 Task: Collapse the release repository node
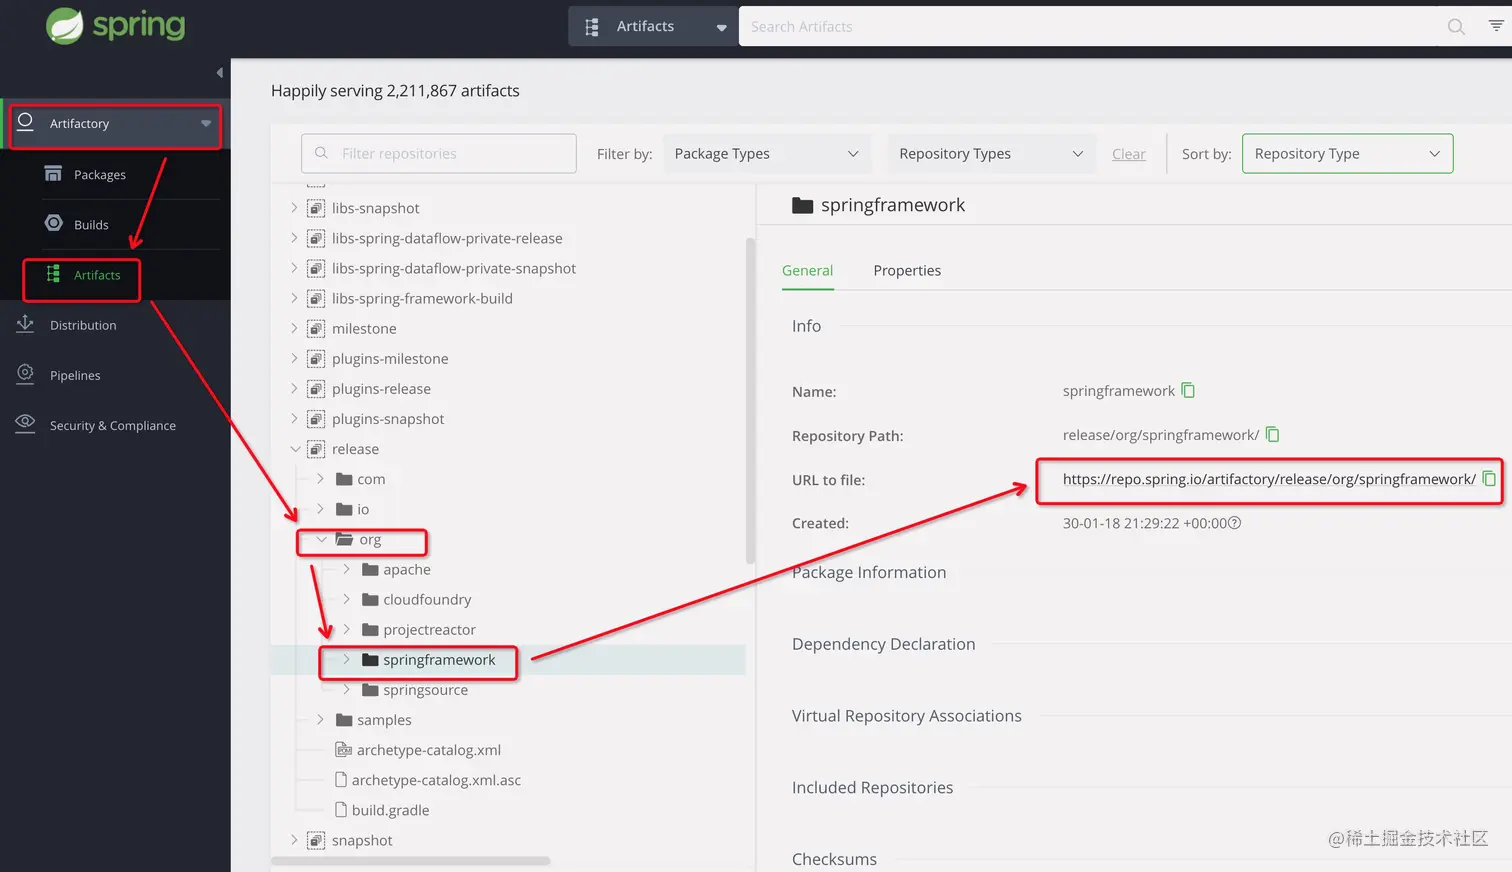(295, 449)
